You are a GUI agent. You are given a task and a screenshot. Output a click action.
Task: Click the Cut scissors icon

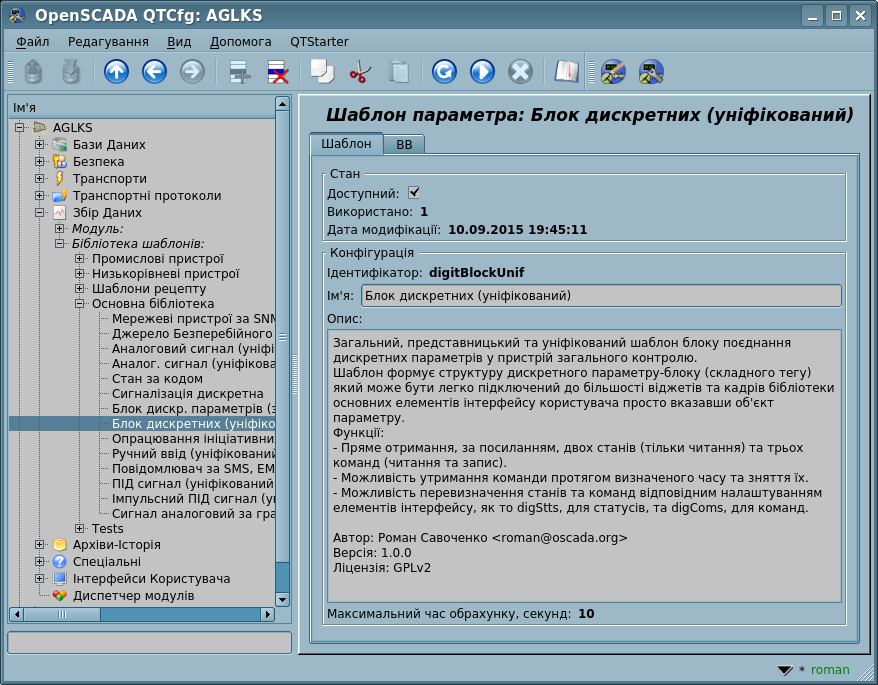click(360, 72)
